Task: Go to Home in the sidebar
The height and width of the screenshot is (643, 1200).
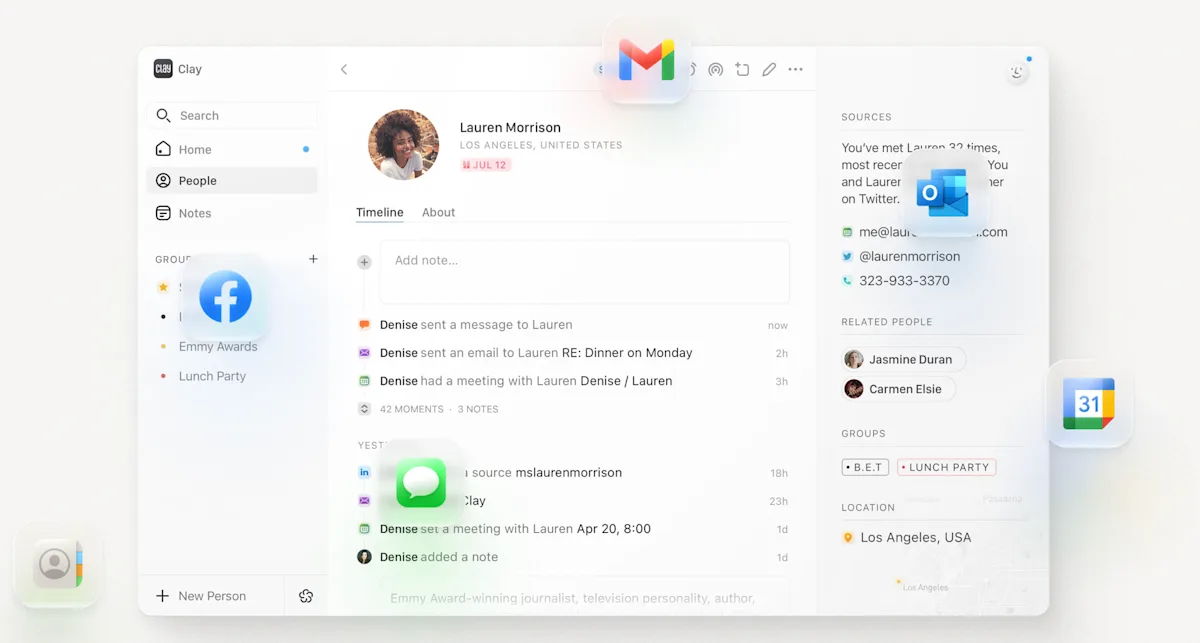Action: tap(233, 149)
